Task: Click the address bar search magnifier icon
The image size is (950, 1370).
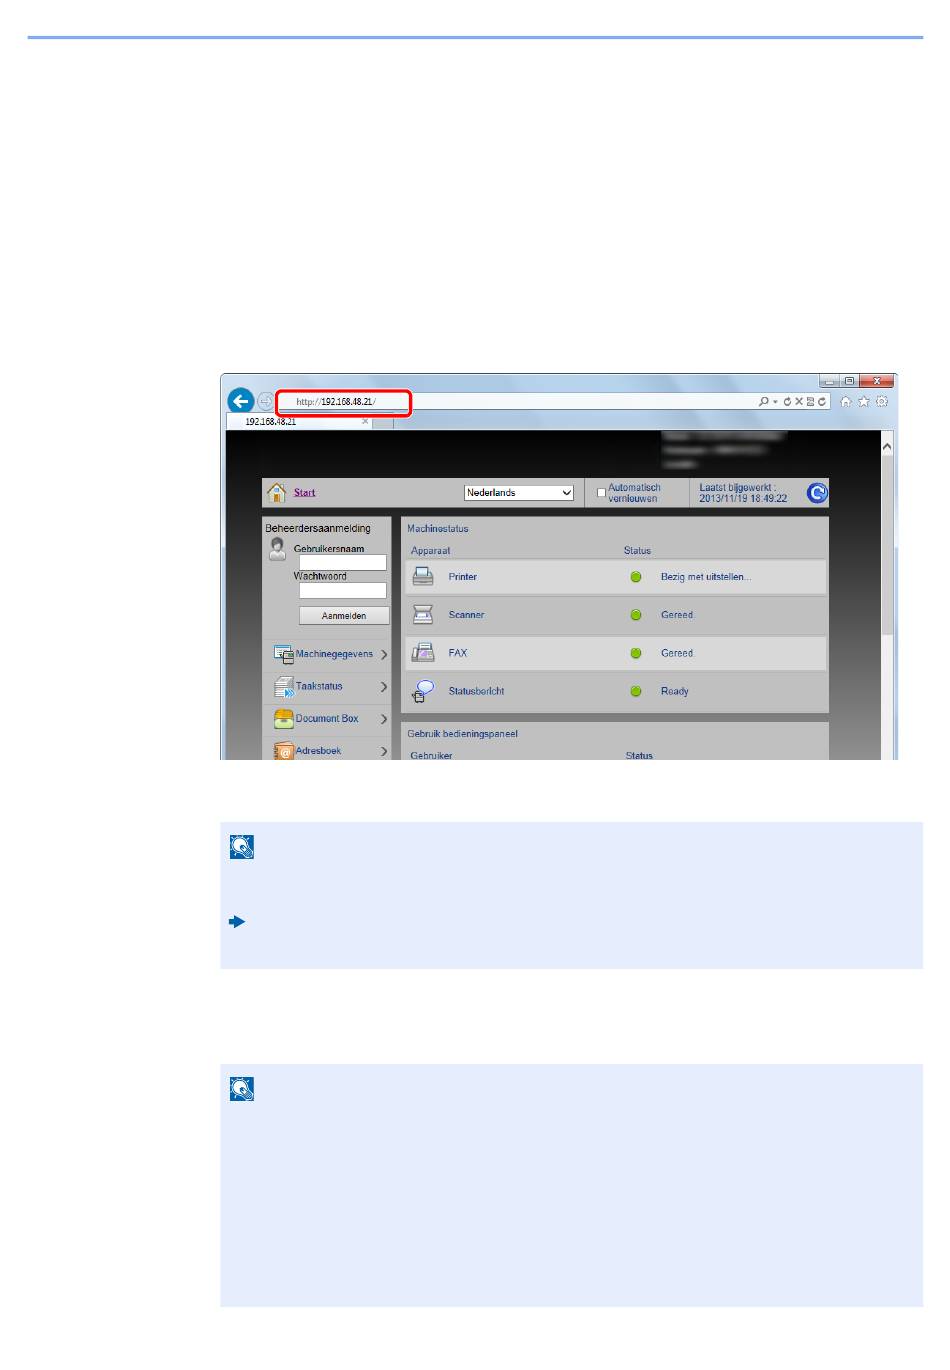Action: [x=764, y=401]
